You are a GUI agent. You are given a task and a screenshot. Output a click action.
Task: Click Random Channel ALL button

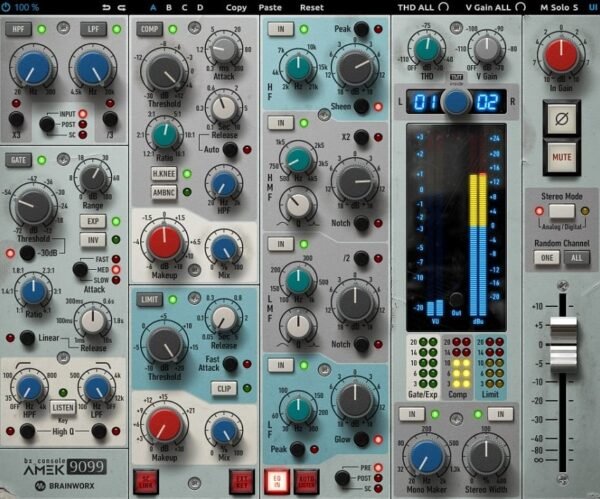tap(577, 258)
